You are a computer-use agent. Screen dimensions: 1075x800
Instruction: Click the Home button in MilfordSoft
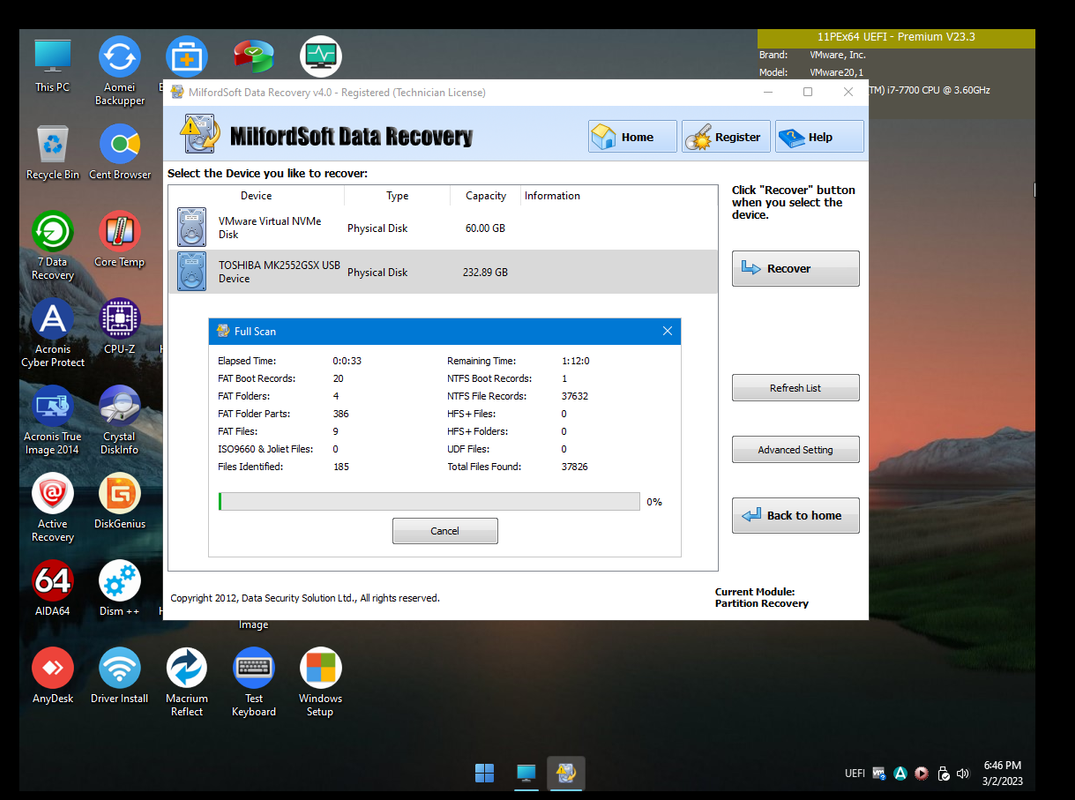pyautogui.click(x=632, y=136)
